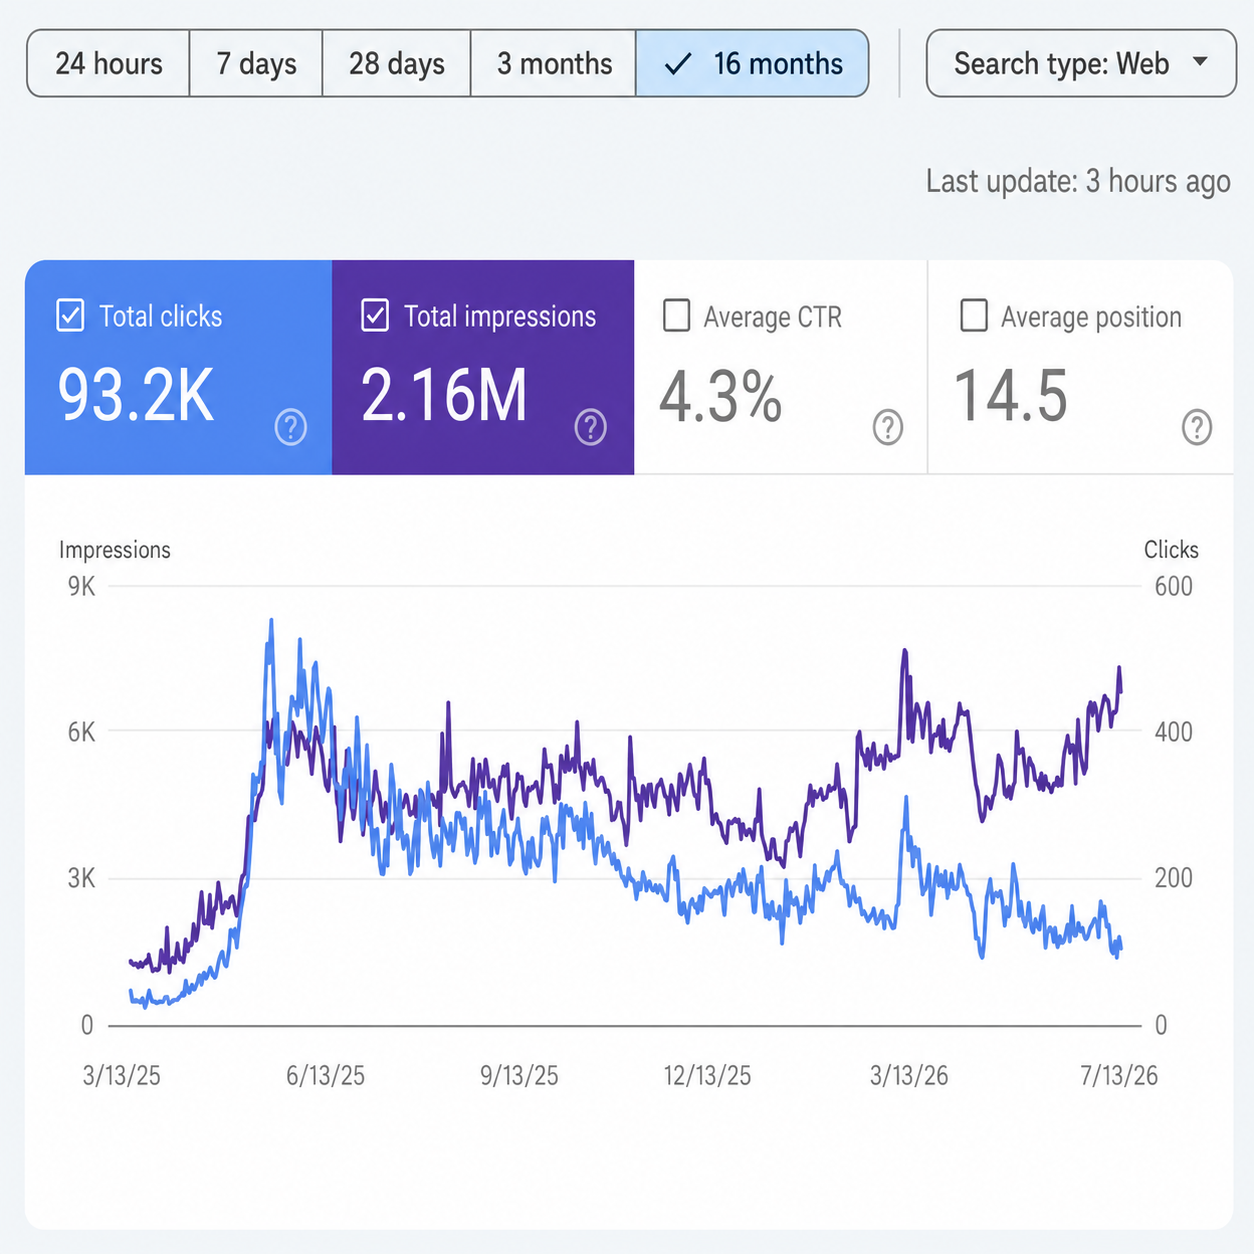The height and width of the screenshot is (1254, 1254).
Task: Click the 400 clicks axis value
Action: pyautogui.click(x=1174, y=732)
